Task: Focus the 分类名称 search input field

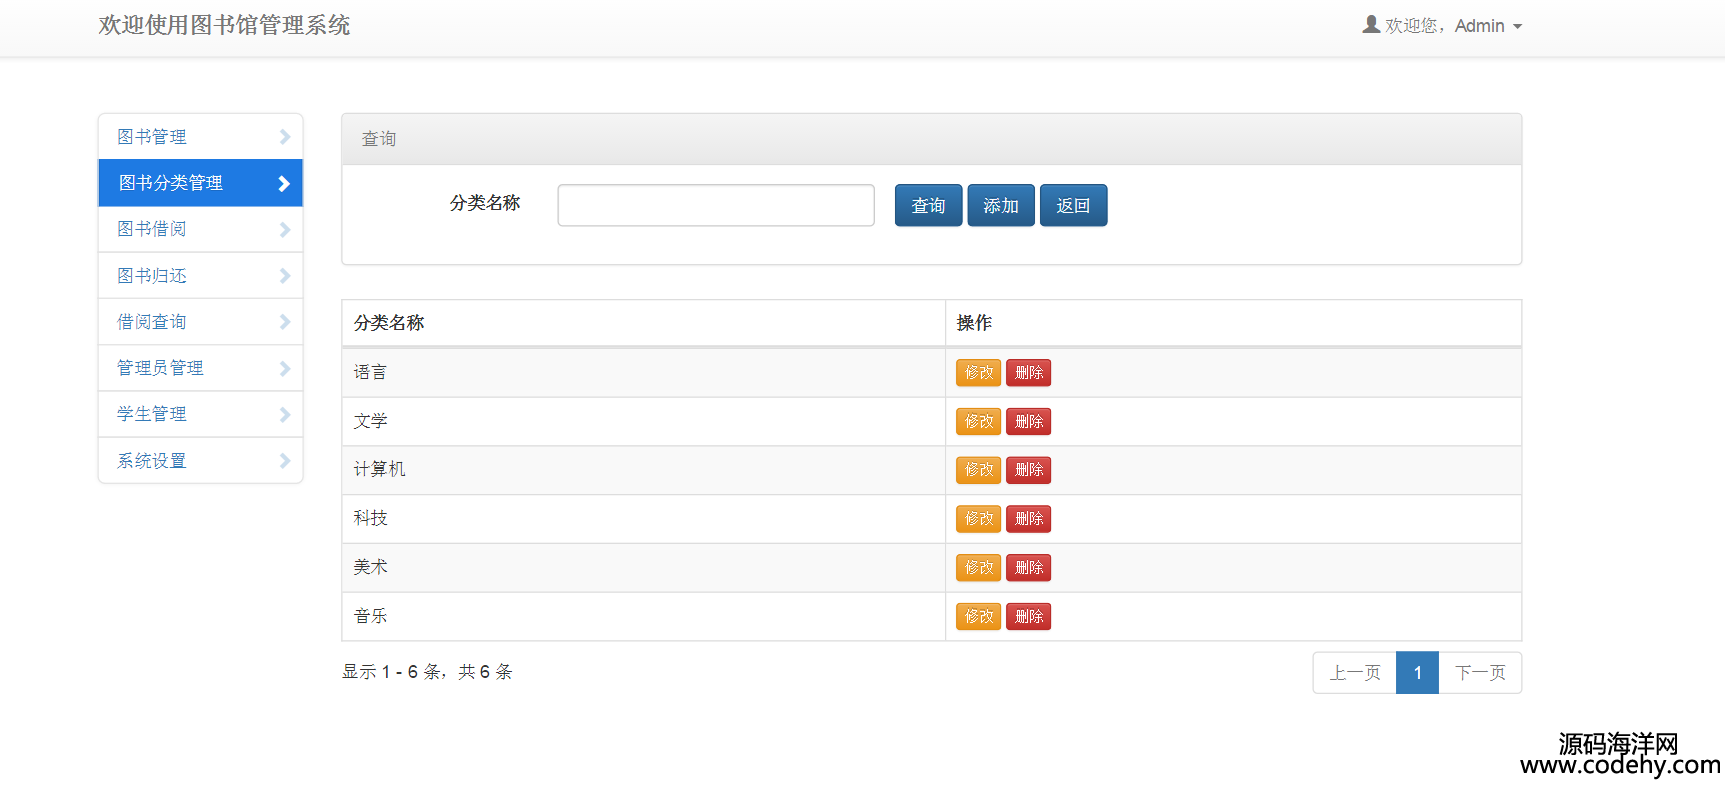Action: tap(715, 205)
